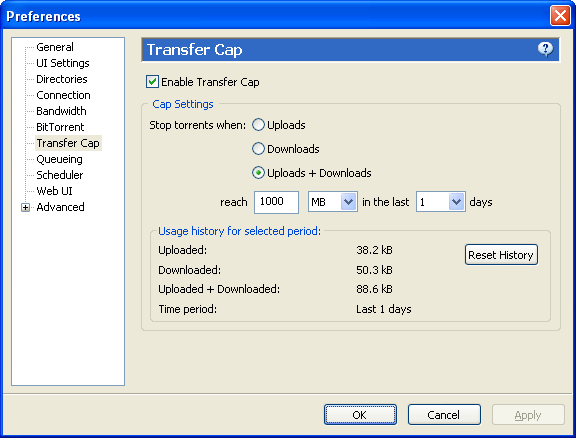Open the Scheduler section
Viewport: 576px width, 438px height.
60,175
